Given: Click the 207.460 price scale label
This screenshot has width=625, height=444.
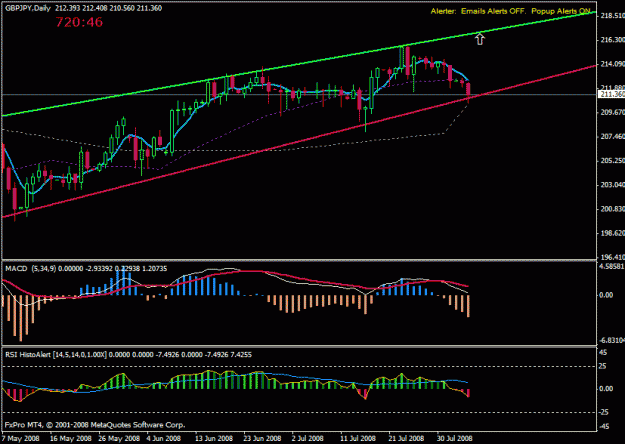Looking at the screenshot, I should 612,136.
